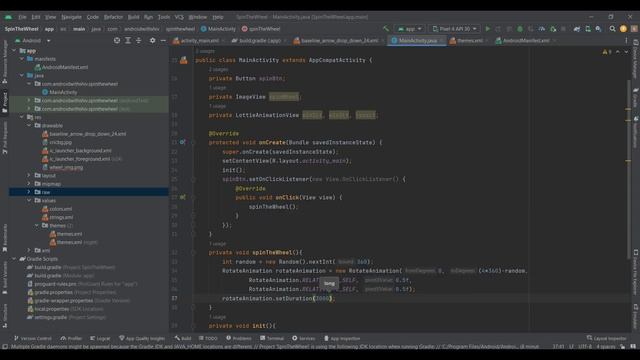The height and width of the screenshot is (360, 640).
Task: Collapse the manifests folder
Action: [x=22, y=59]
